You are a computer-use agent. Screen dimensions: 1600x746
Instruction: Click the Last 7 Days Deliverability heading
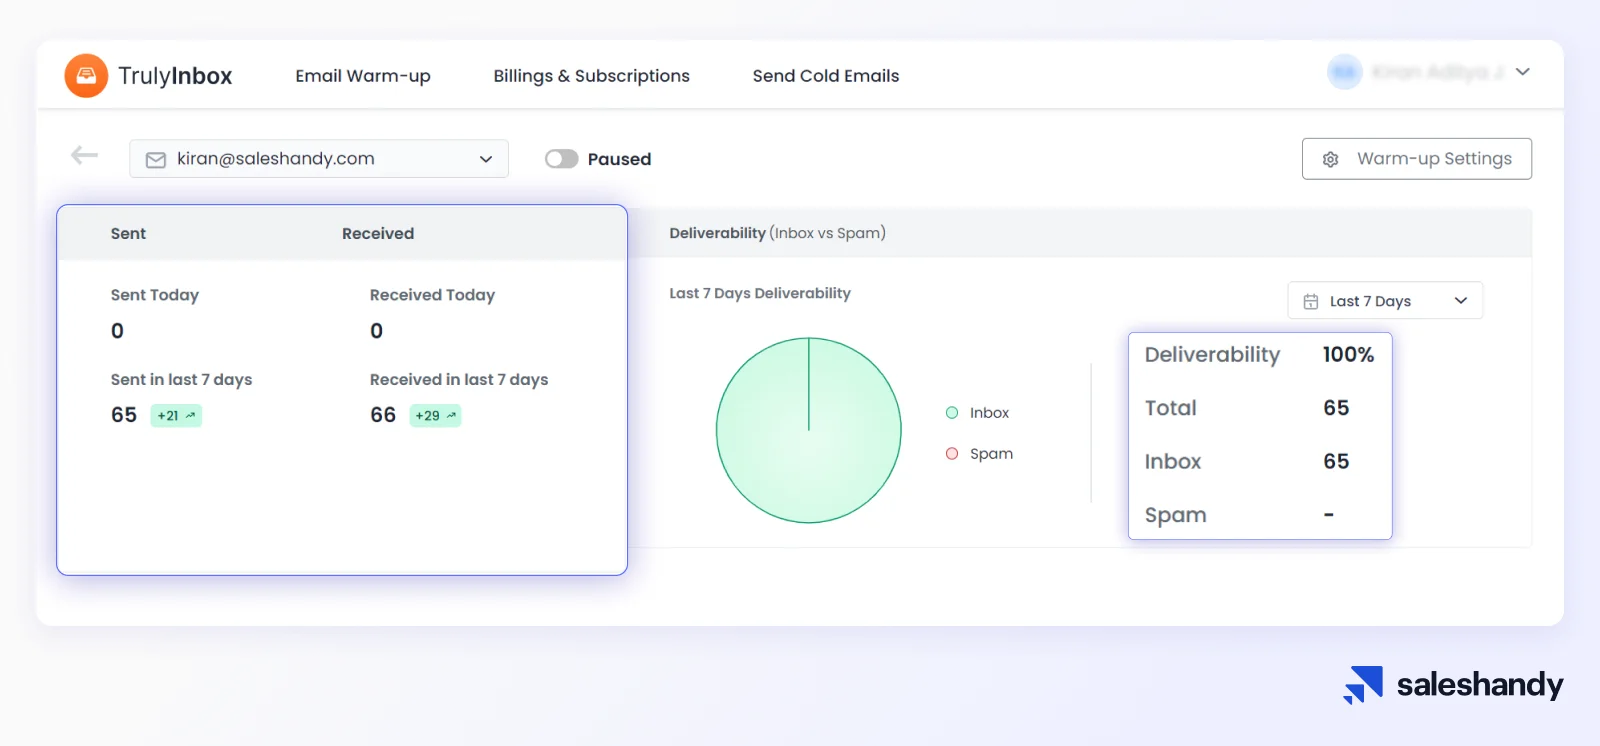[x=760, y=293]
